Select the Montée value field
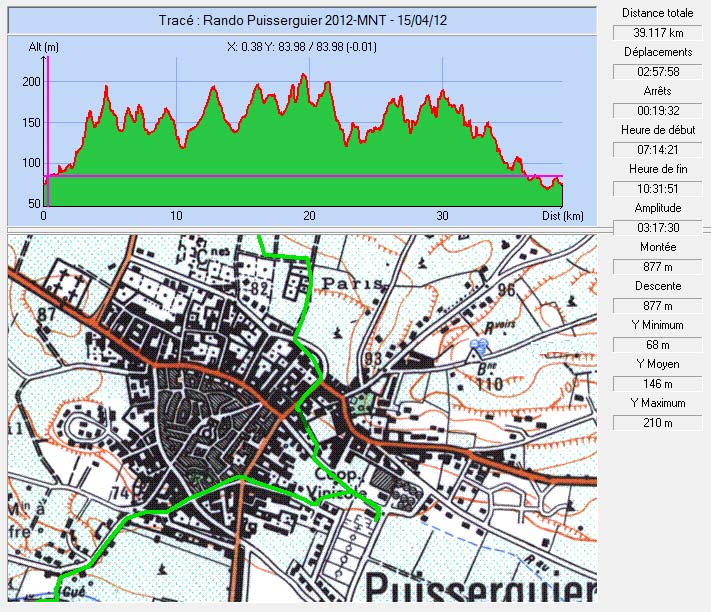This screenshot has width=711, height=612. pyautogui.click(x=656, y=267)
